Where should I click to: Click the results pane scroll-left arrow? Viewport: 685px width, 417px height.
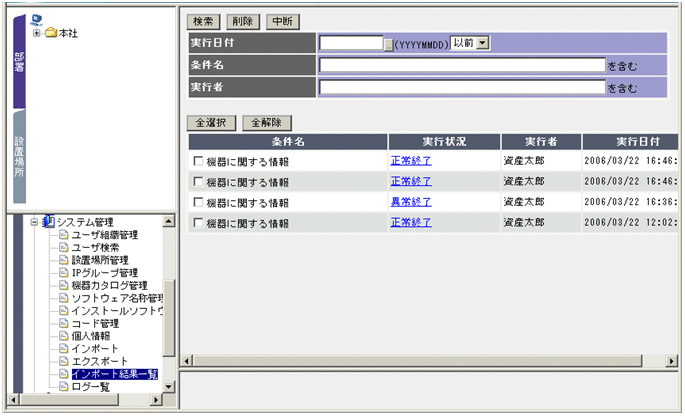[187, 361]
